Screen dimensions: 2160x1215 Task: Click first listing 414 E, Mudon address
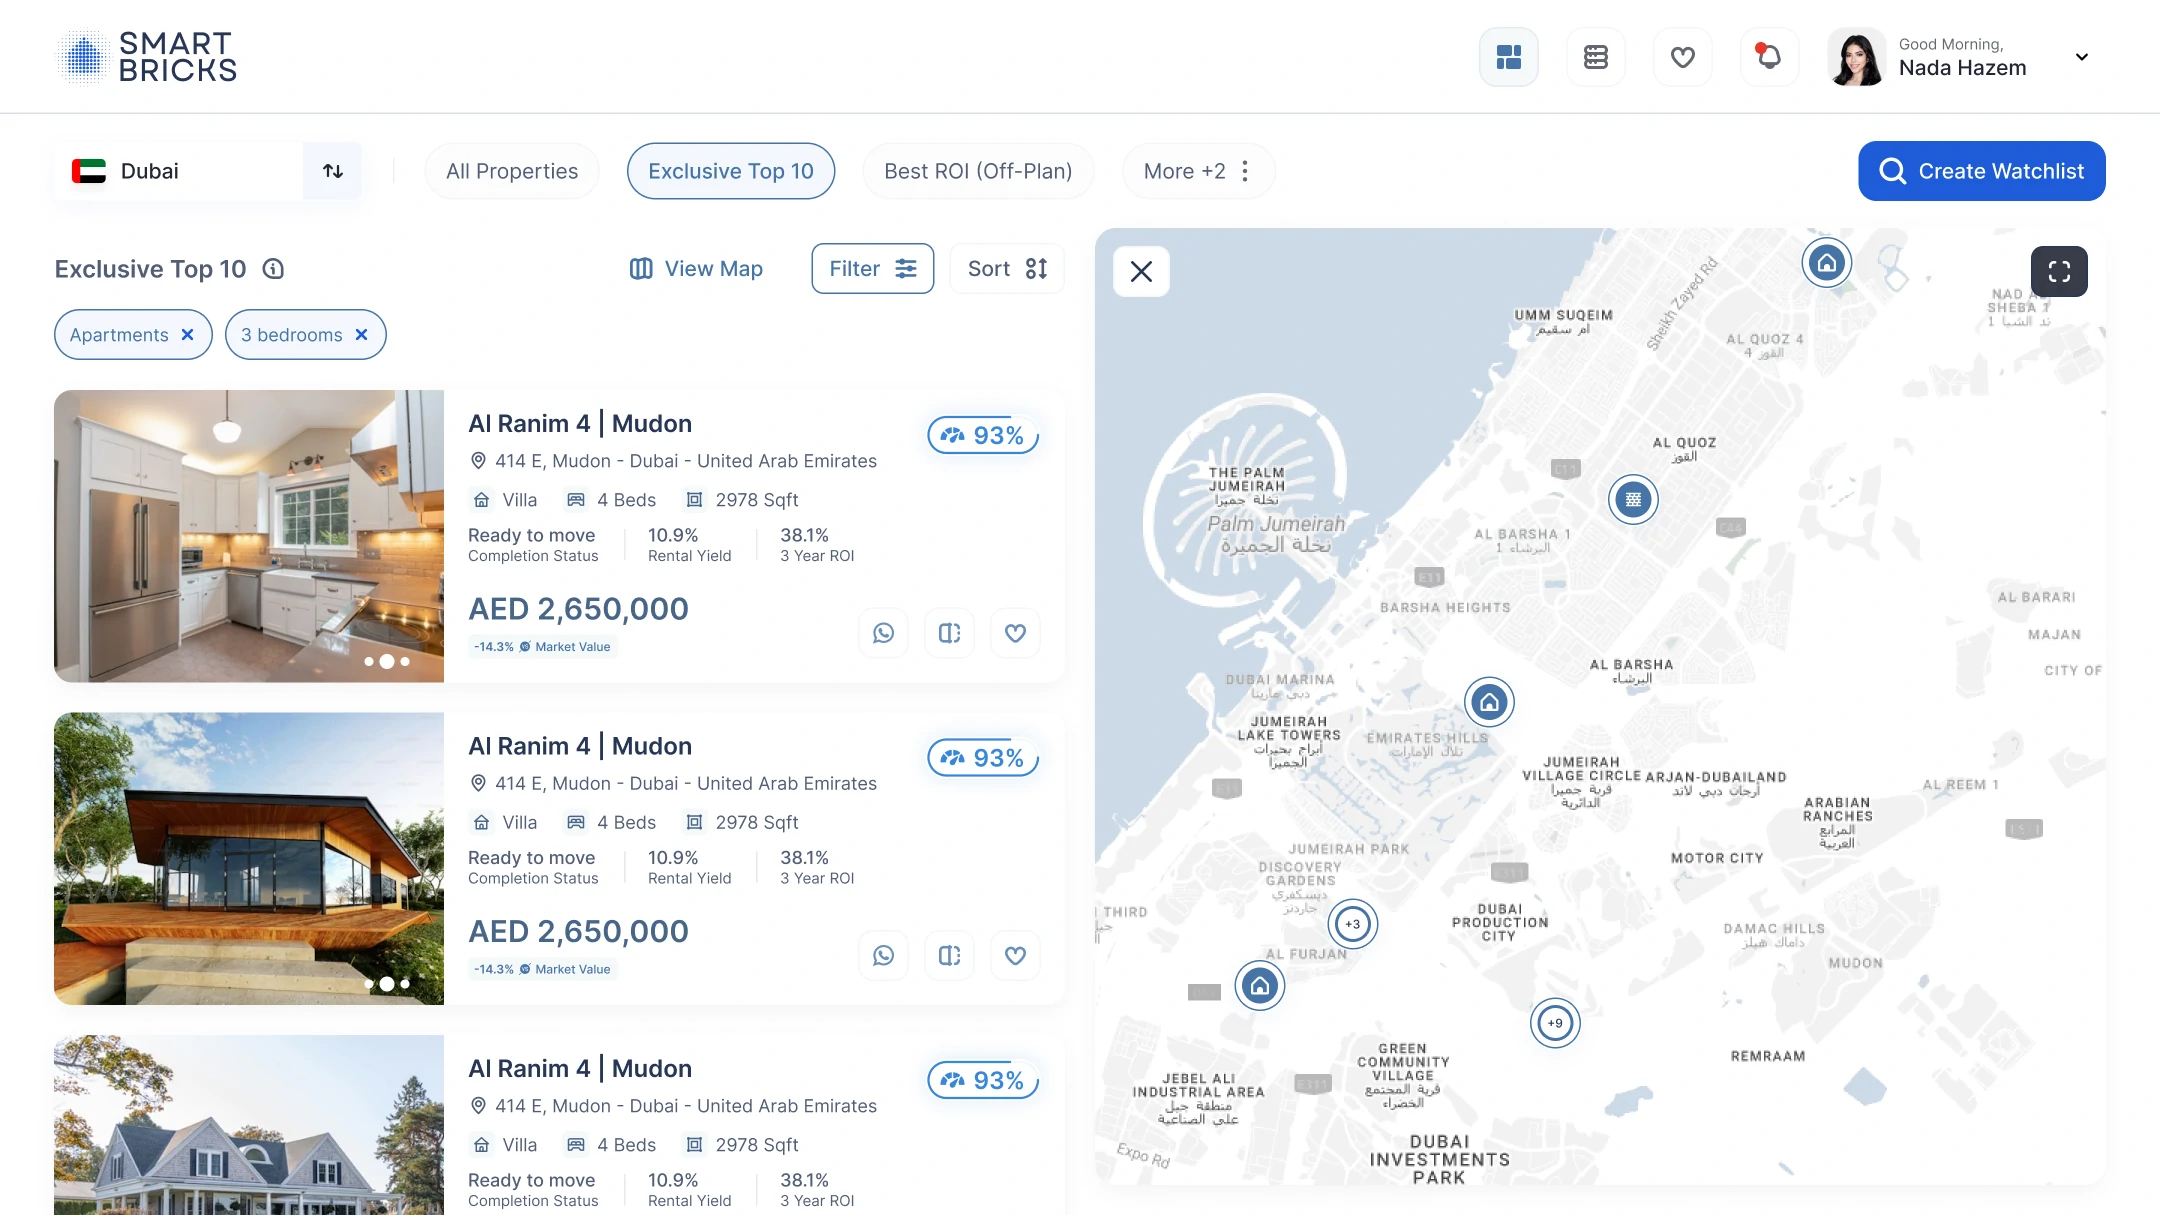tap(673, 461)
